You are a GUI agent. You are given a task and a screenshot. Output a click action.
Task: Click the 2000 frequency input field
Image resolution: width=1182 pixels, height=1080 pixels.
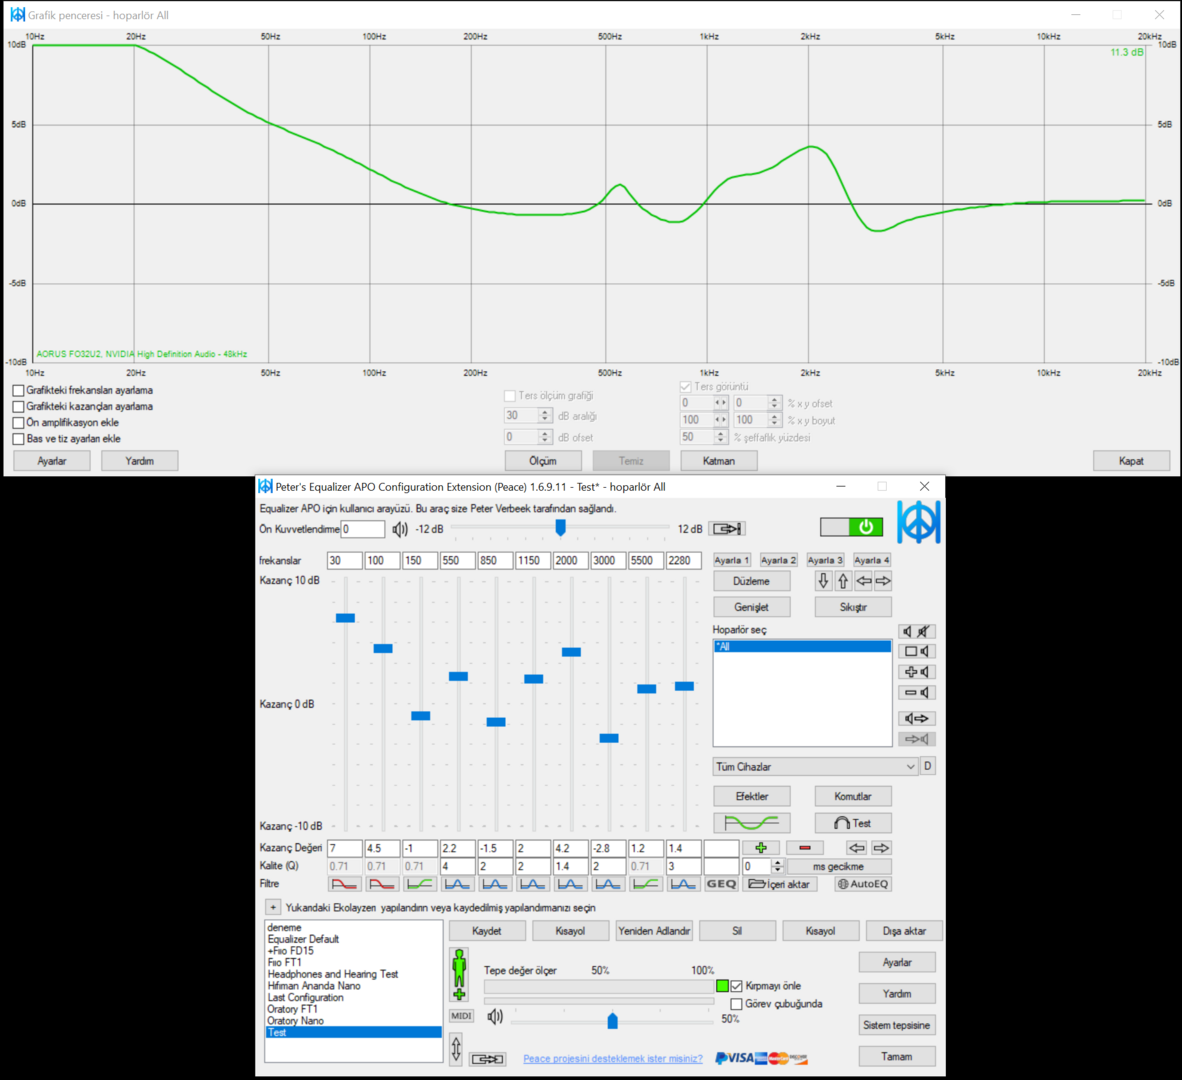pyautogui.click(x=571, y=560)
